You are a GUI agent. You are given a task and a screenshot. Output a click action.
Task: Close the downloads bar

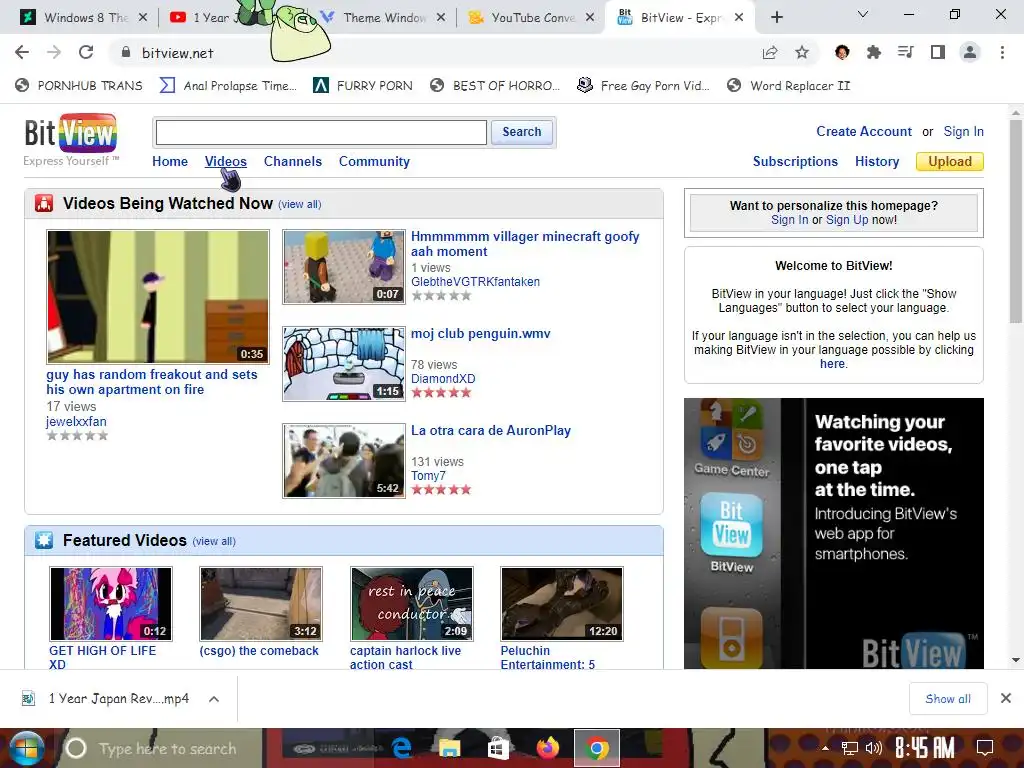click(1006, 698)
